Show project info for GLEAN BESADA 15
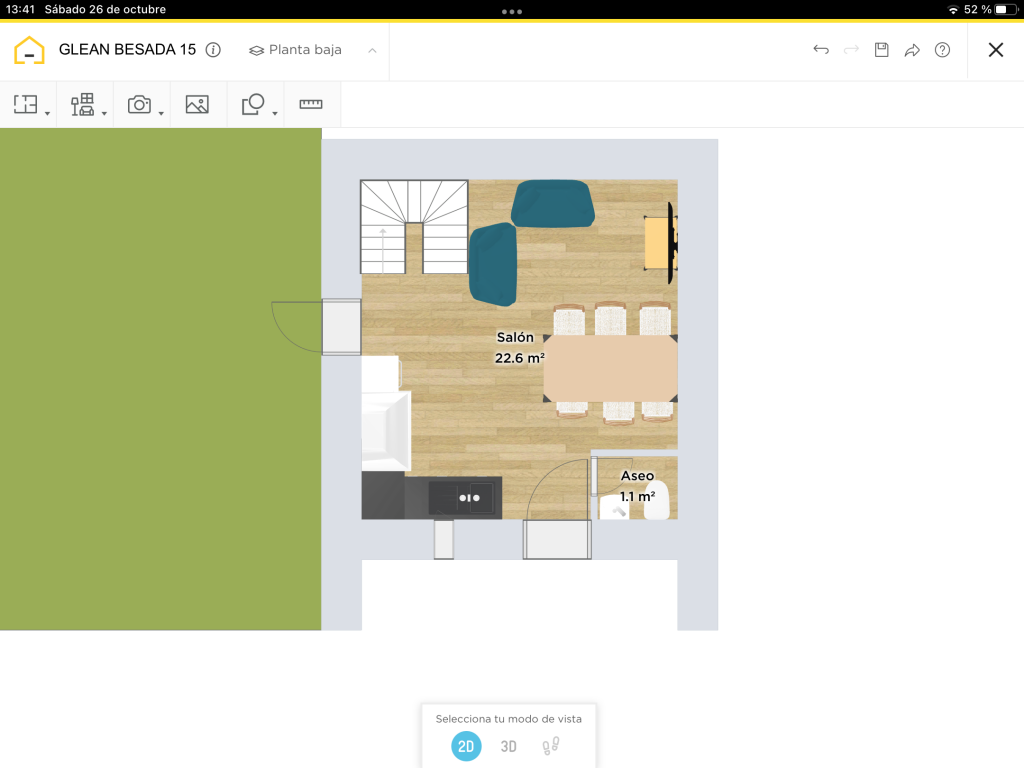The height and width of the screenshot is (768, 1024). tap(213, 50)
